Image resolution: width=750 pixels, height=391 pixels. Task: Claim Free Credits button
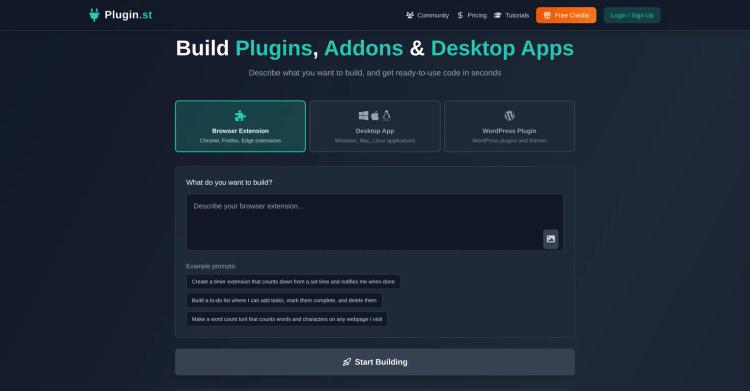[x=566, y=15]
